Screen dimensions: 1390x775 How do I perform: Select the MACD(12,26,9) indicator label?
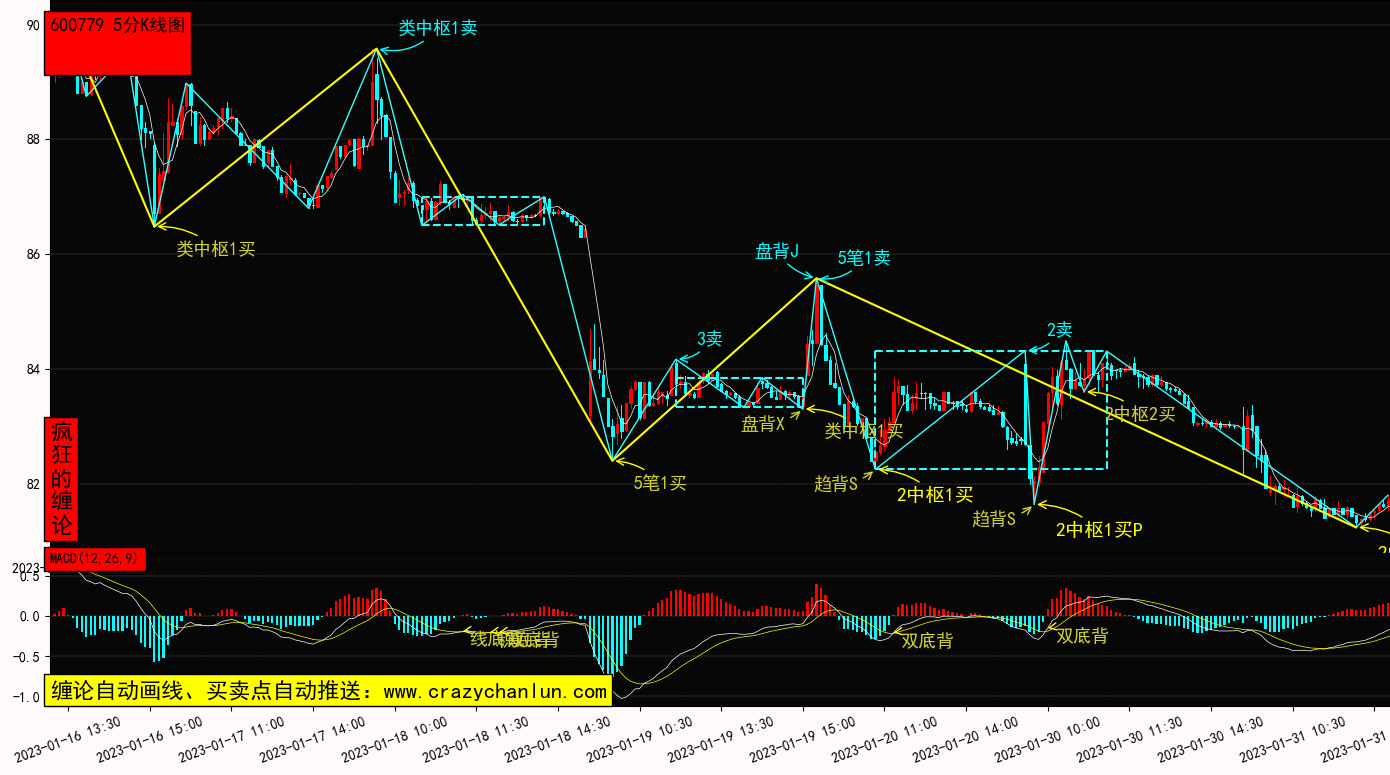(95, 558)
